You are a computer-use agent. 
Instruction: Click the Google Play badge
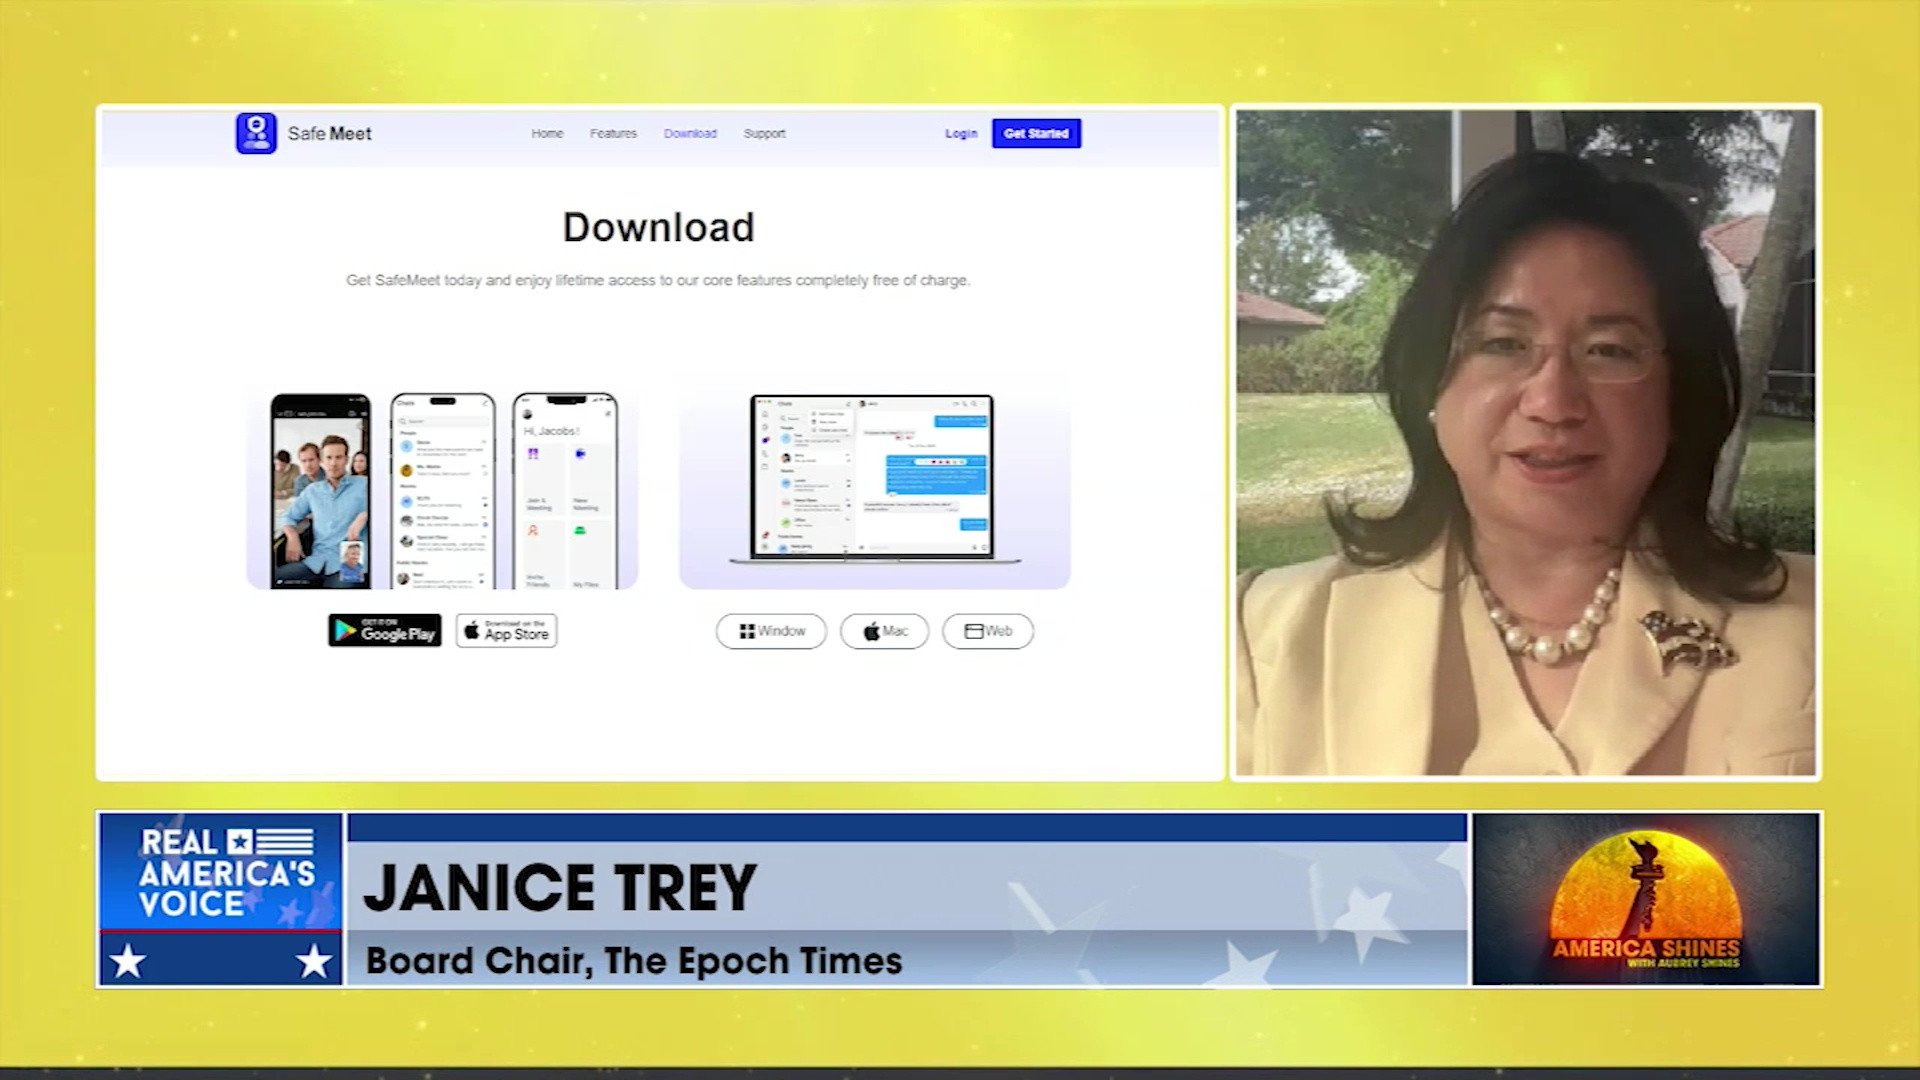[x=385, y=630]
